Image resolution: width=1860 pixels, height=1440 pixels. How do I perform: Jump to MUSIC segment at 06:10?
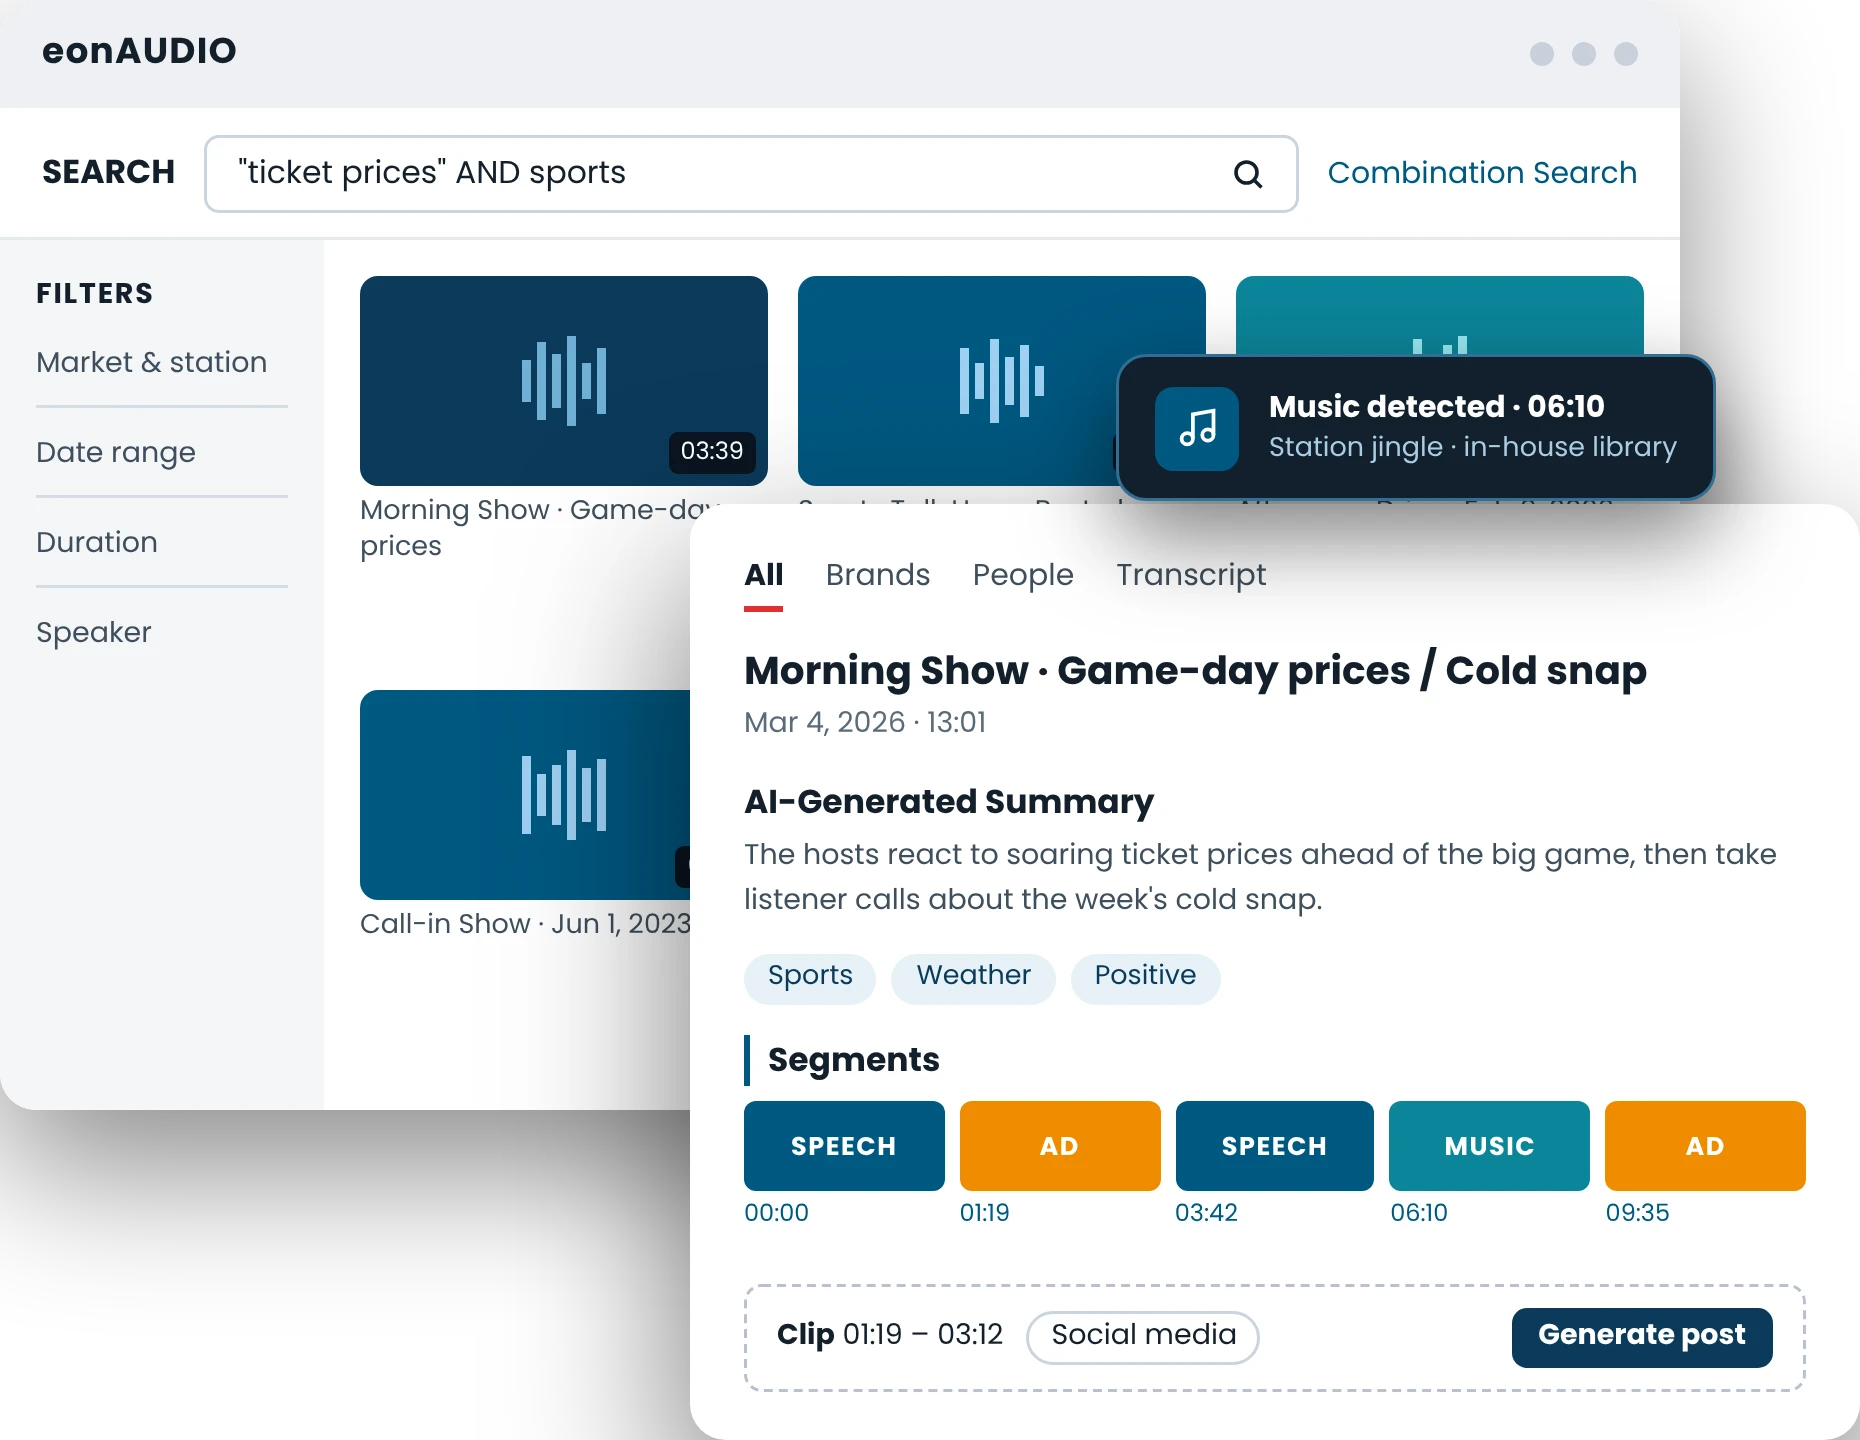tap(1489, 1146)
